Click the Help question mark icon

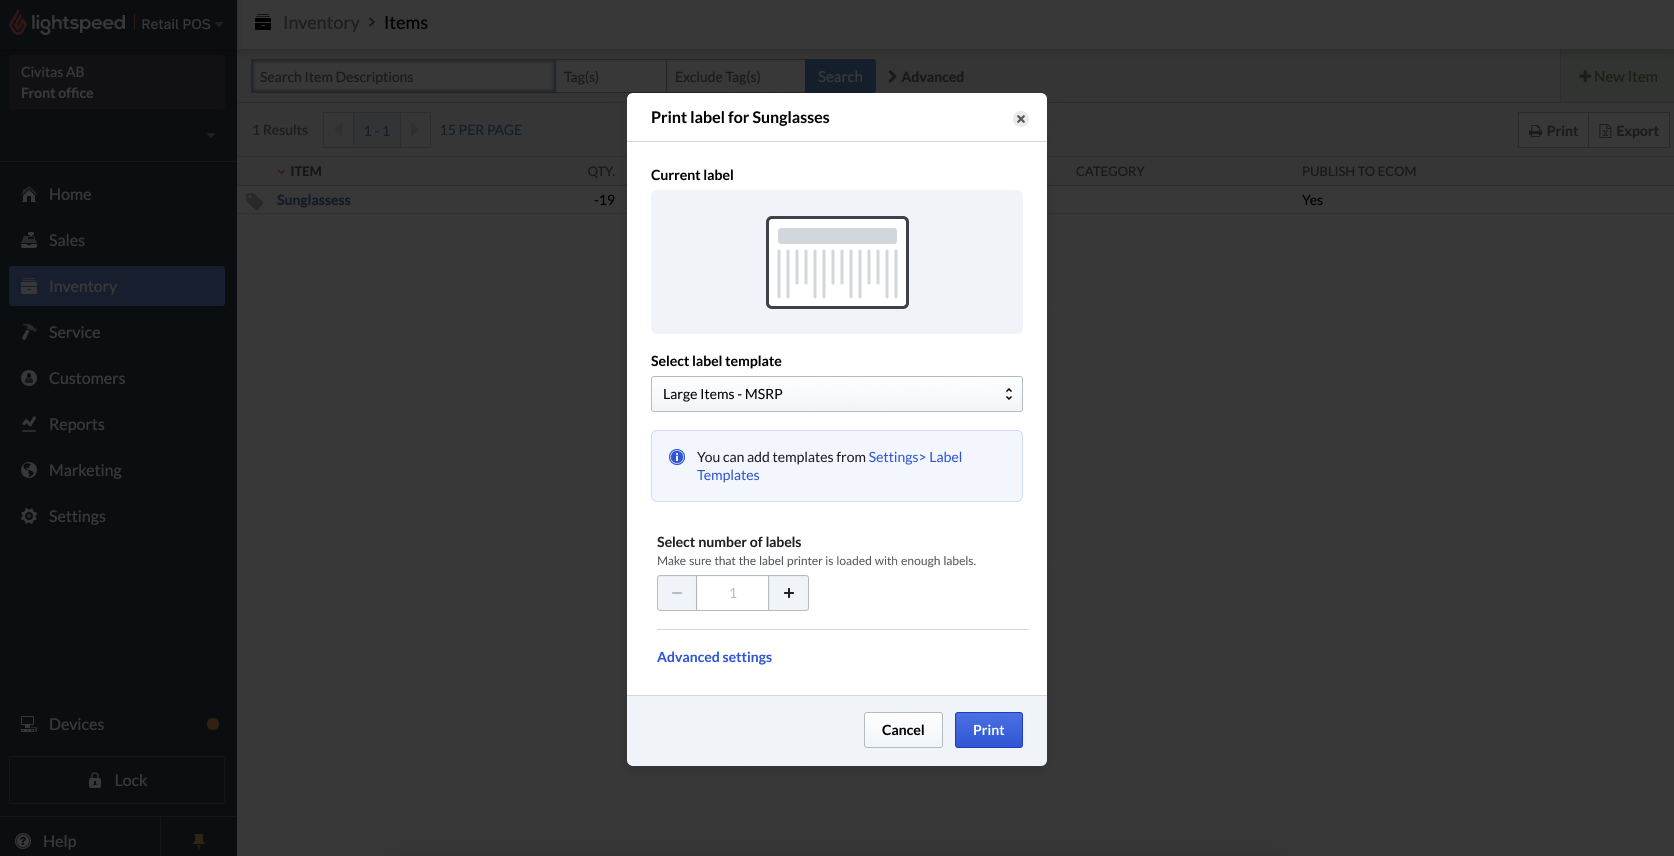coord(23,841)
